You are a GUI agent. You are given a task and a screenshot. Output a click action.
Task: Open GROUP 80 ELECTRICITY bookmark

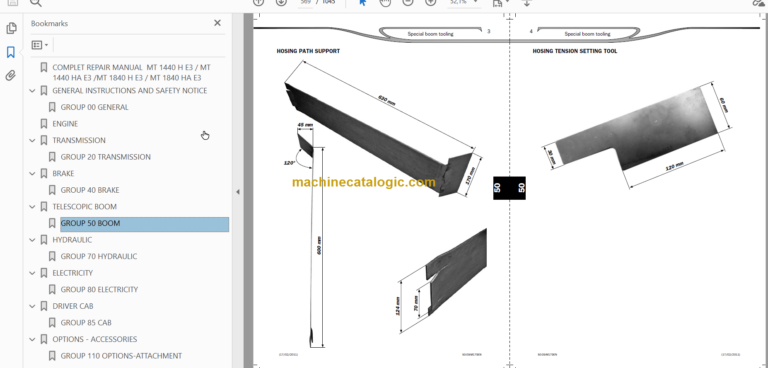pos(99,290)
